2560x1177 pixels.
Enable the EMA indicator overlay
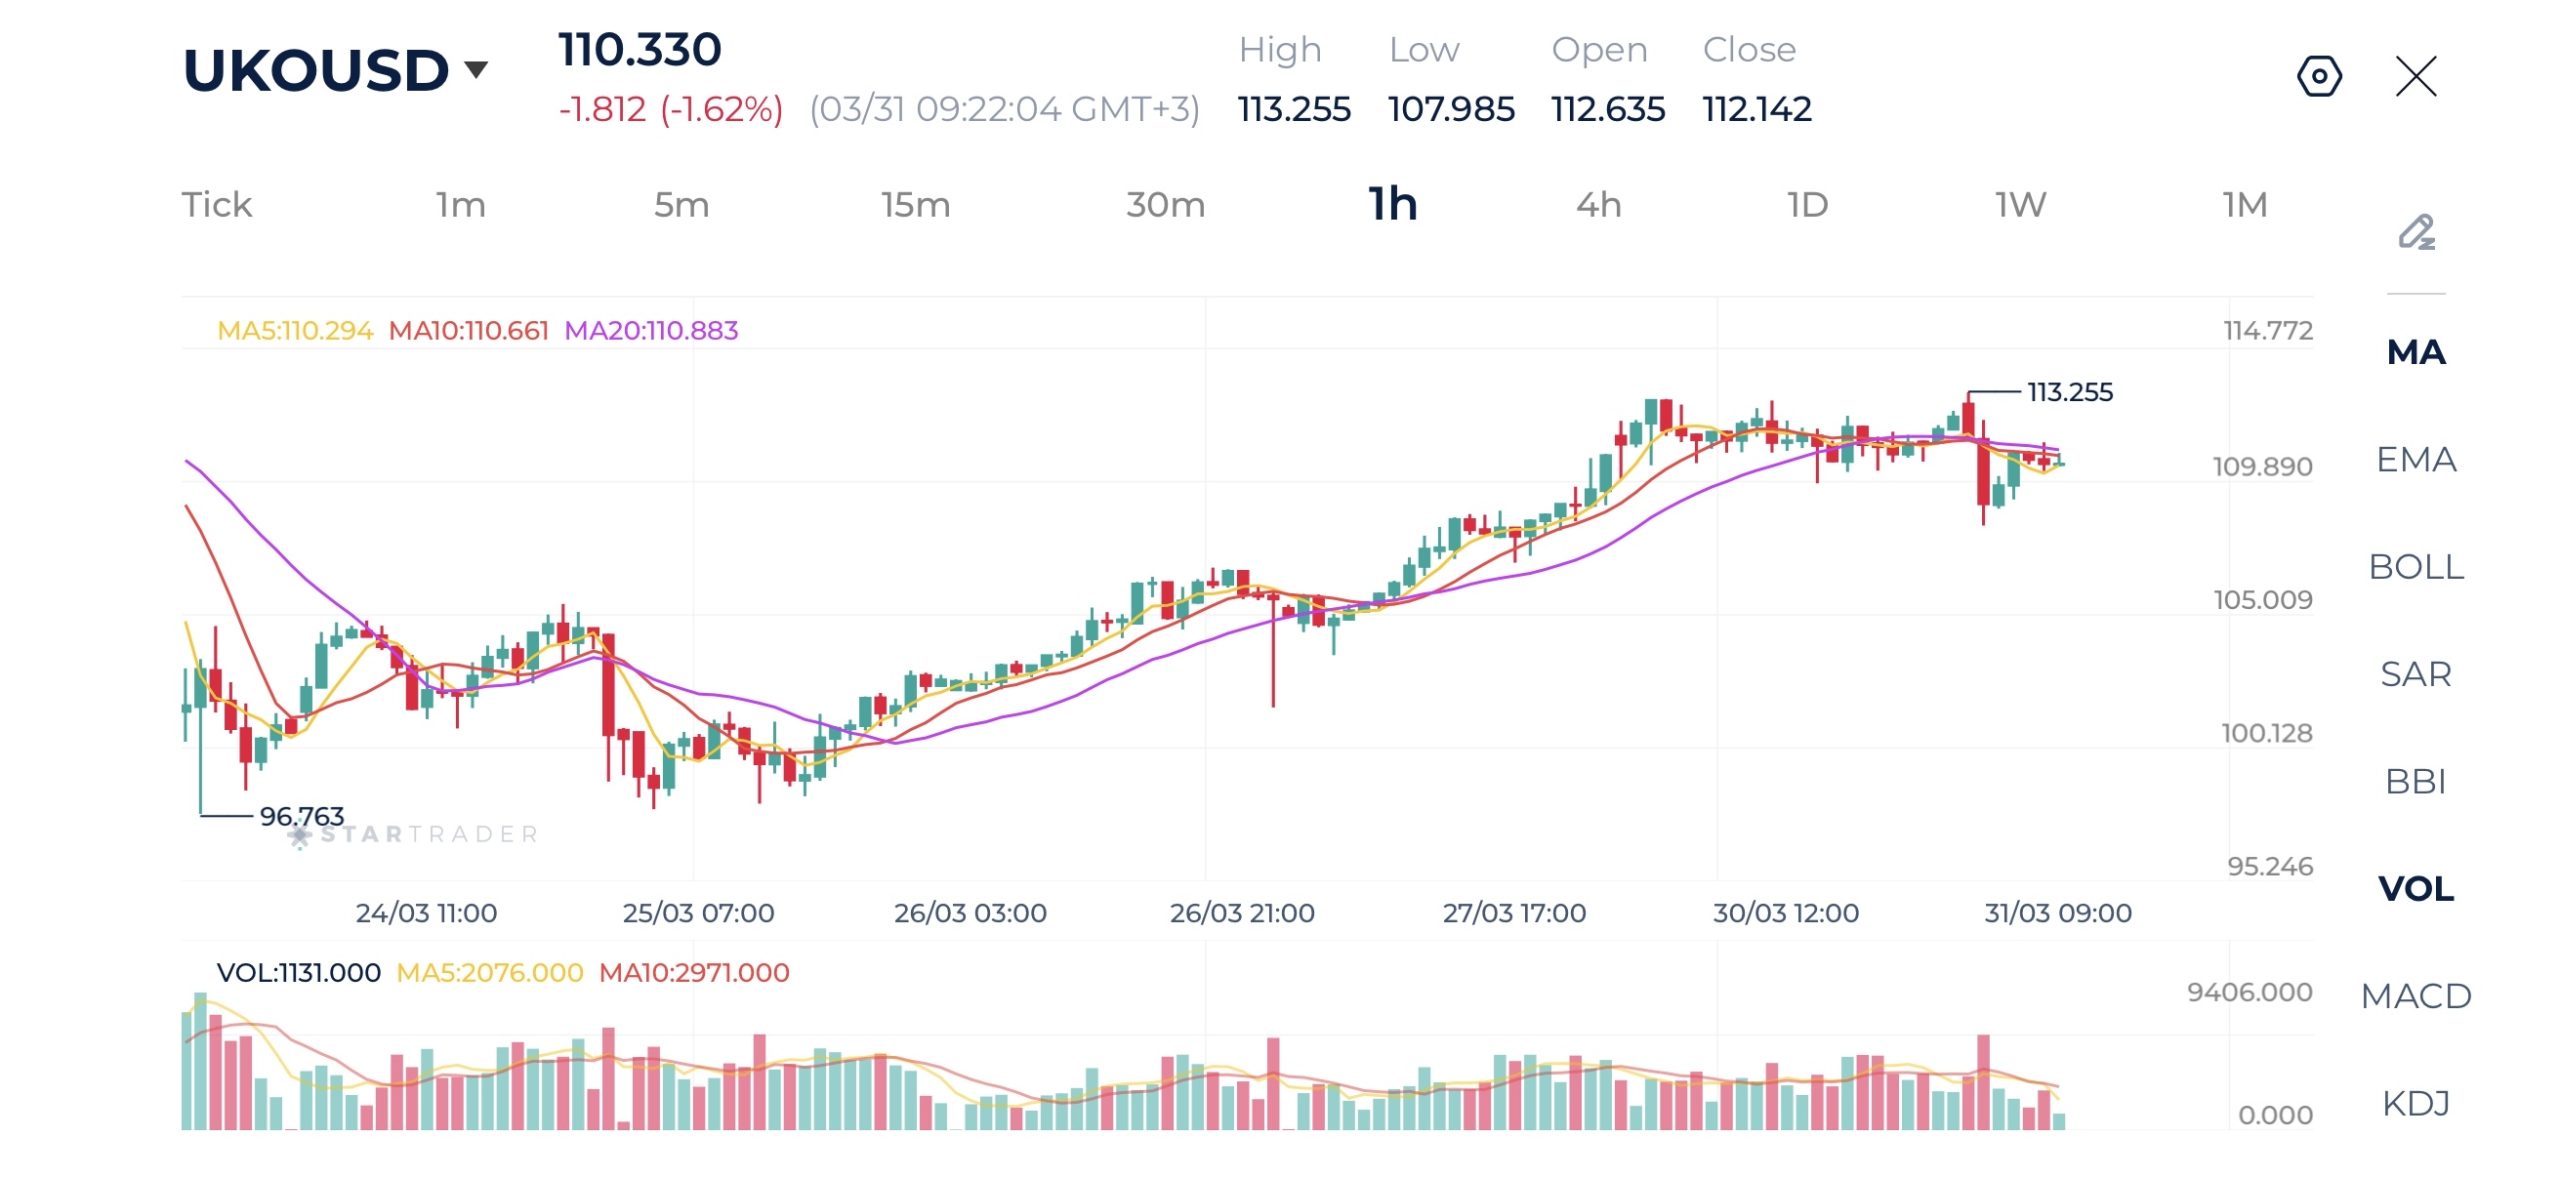point(2416,459)
